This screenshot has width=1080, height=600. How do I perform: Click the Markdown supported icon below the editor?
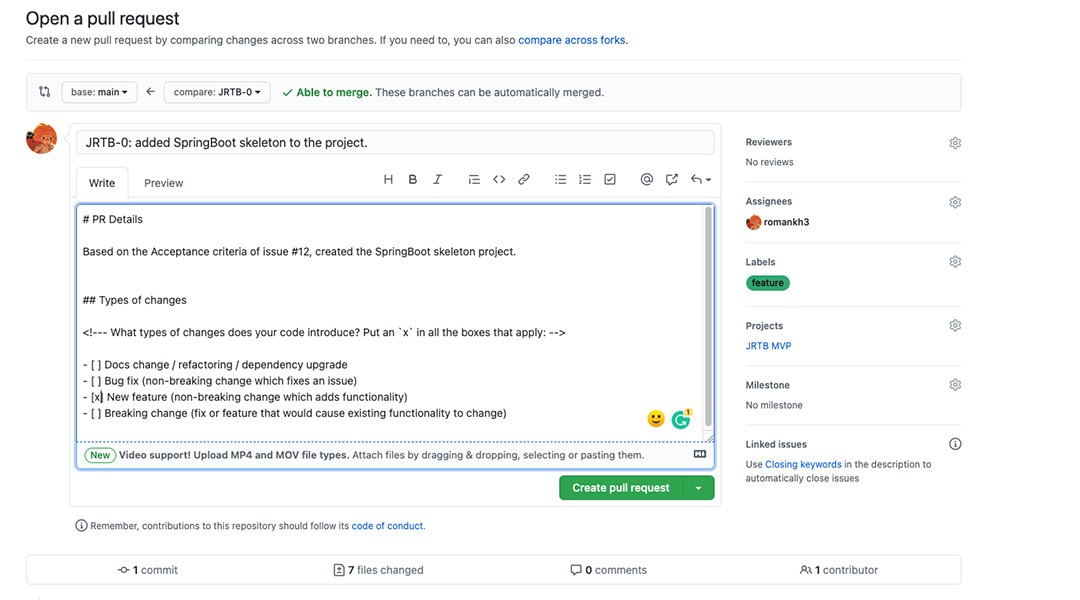point(700,454)
